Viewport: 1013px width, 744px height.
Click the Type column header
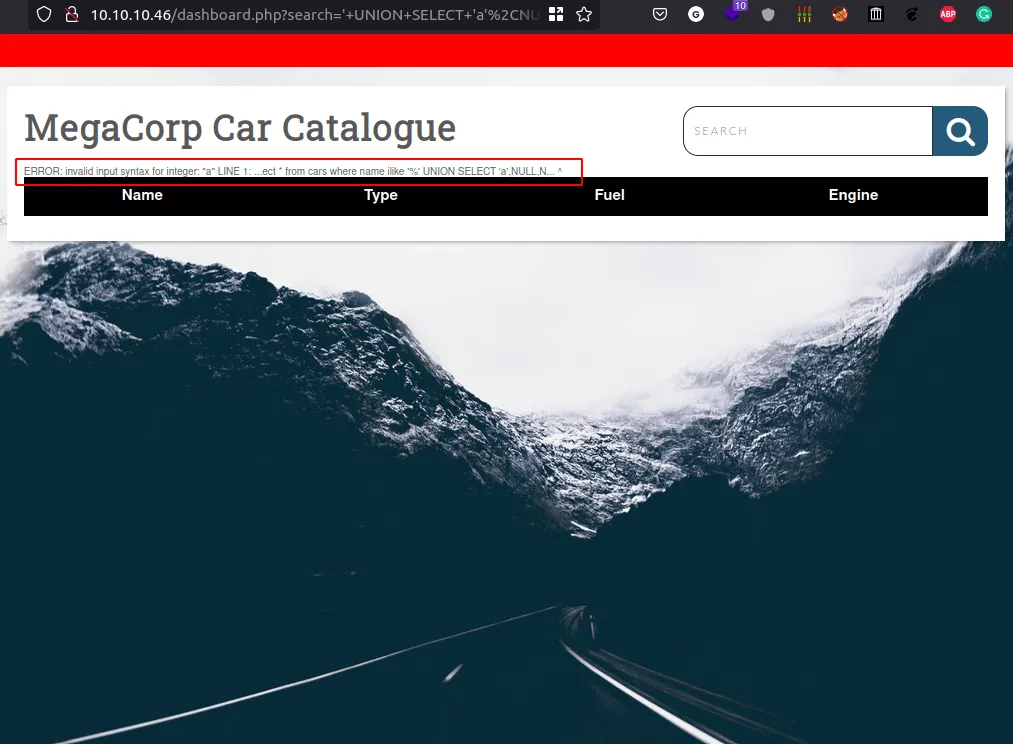click(381, 195)
